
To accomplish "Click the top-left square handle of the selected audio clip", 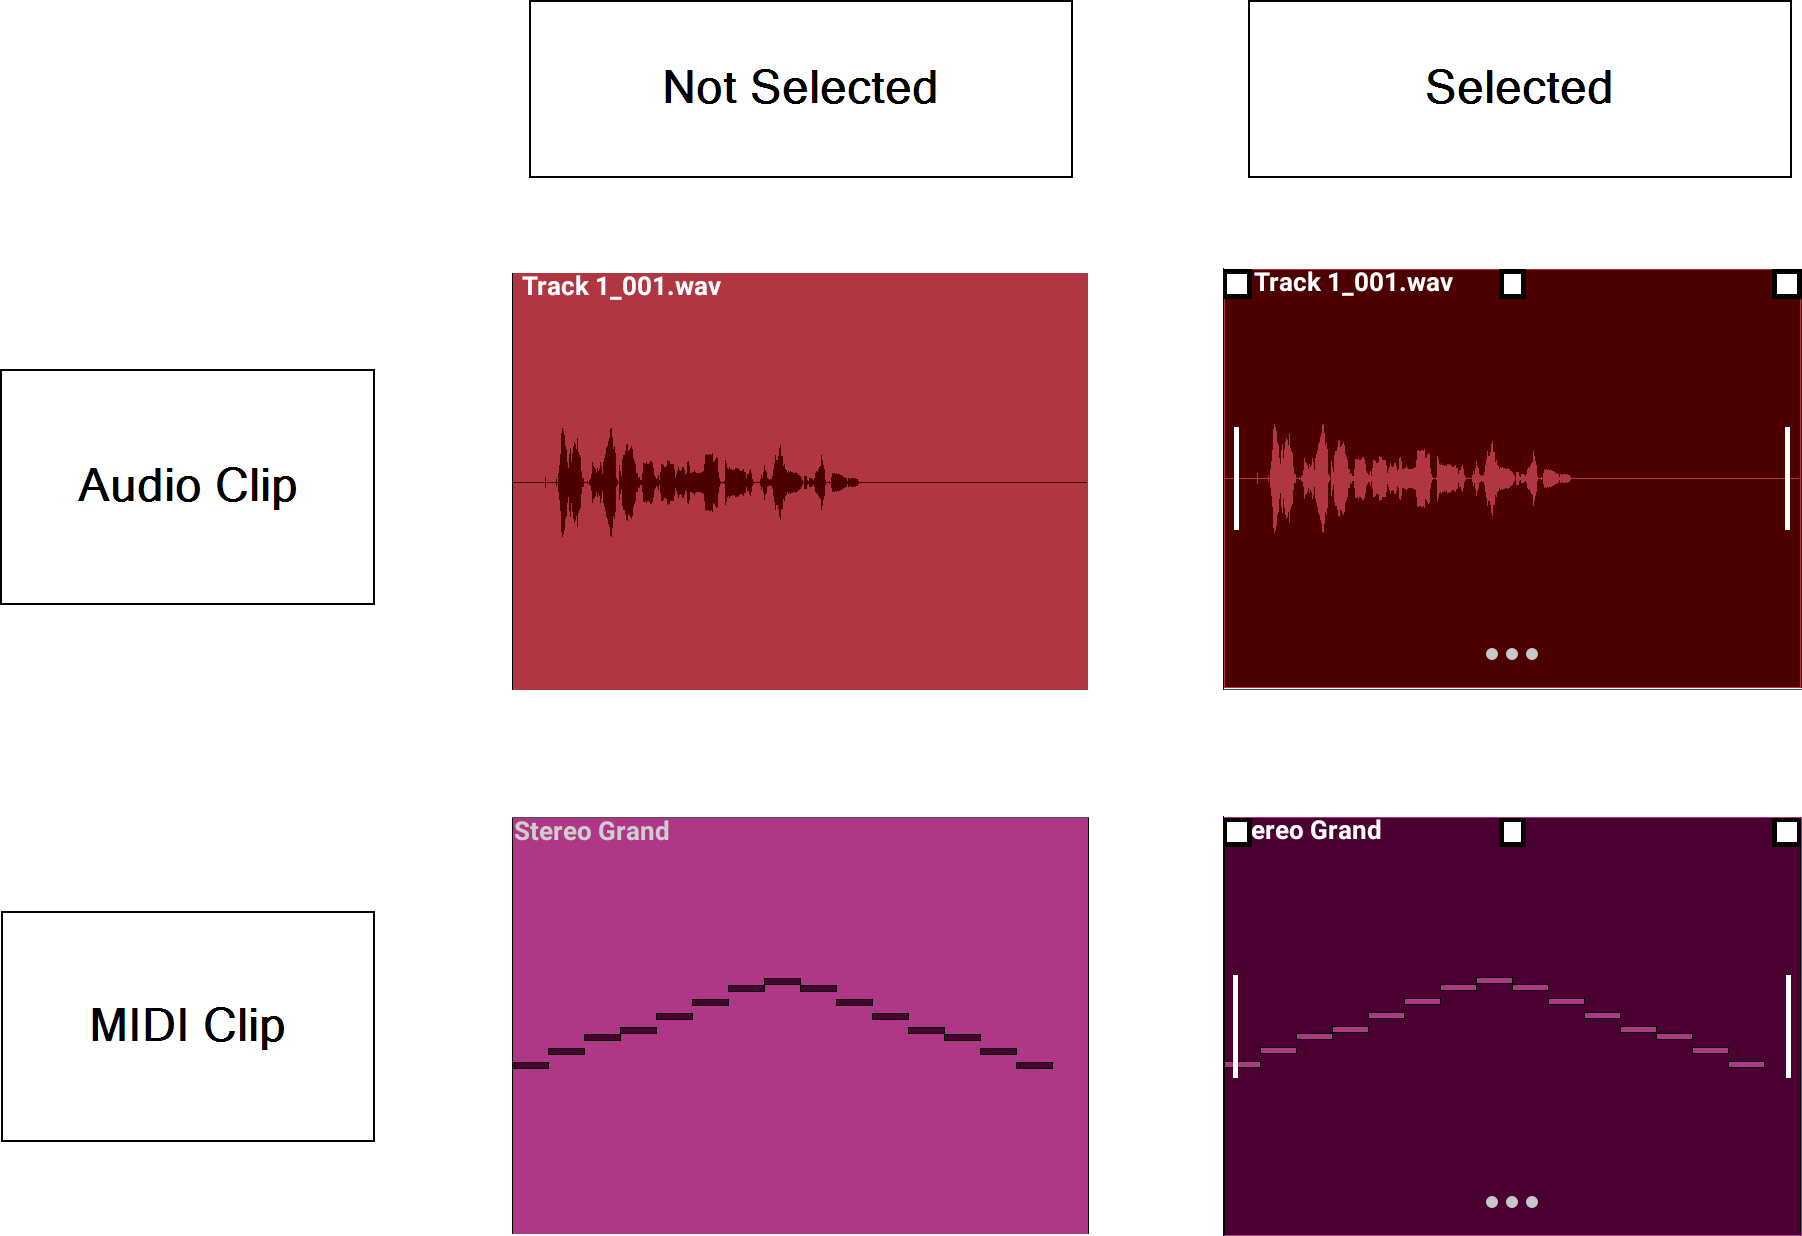I will (1237, 284).
